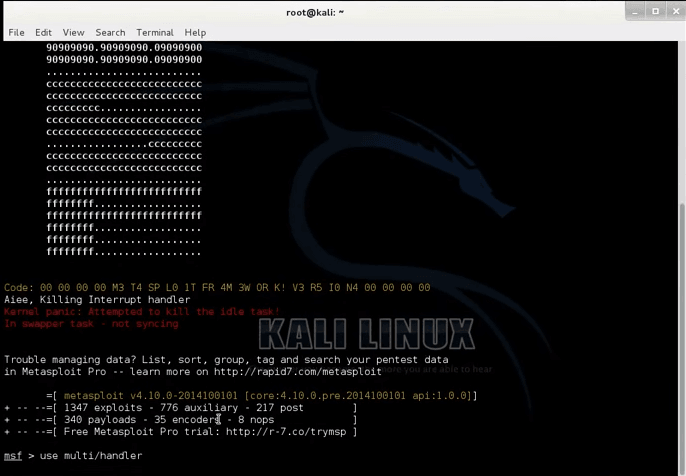686x476 pixels.
Task: Click the 'use multi/handler' command text
Action: click(91, 456)
